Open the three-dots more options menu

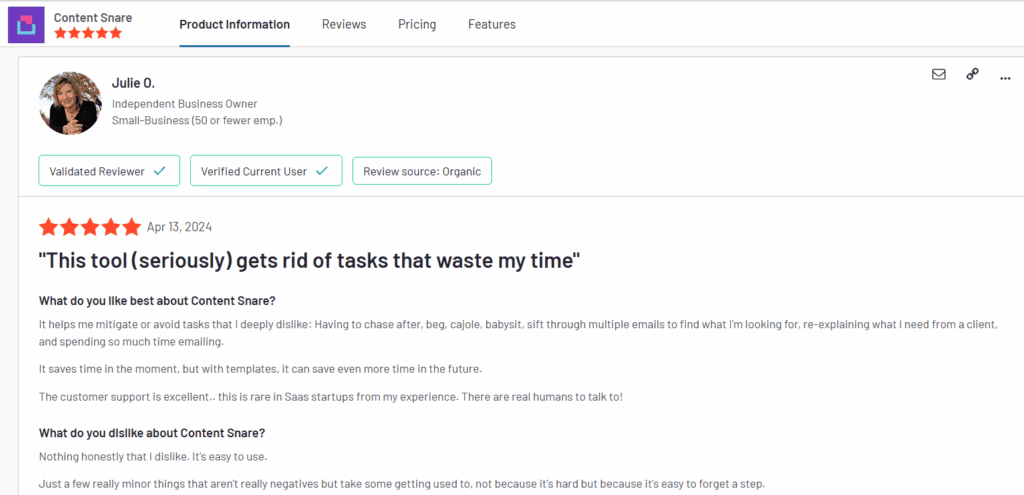point(1005,78)
